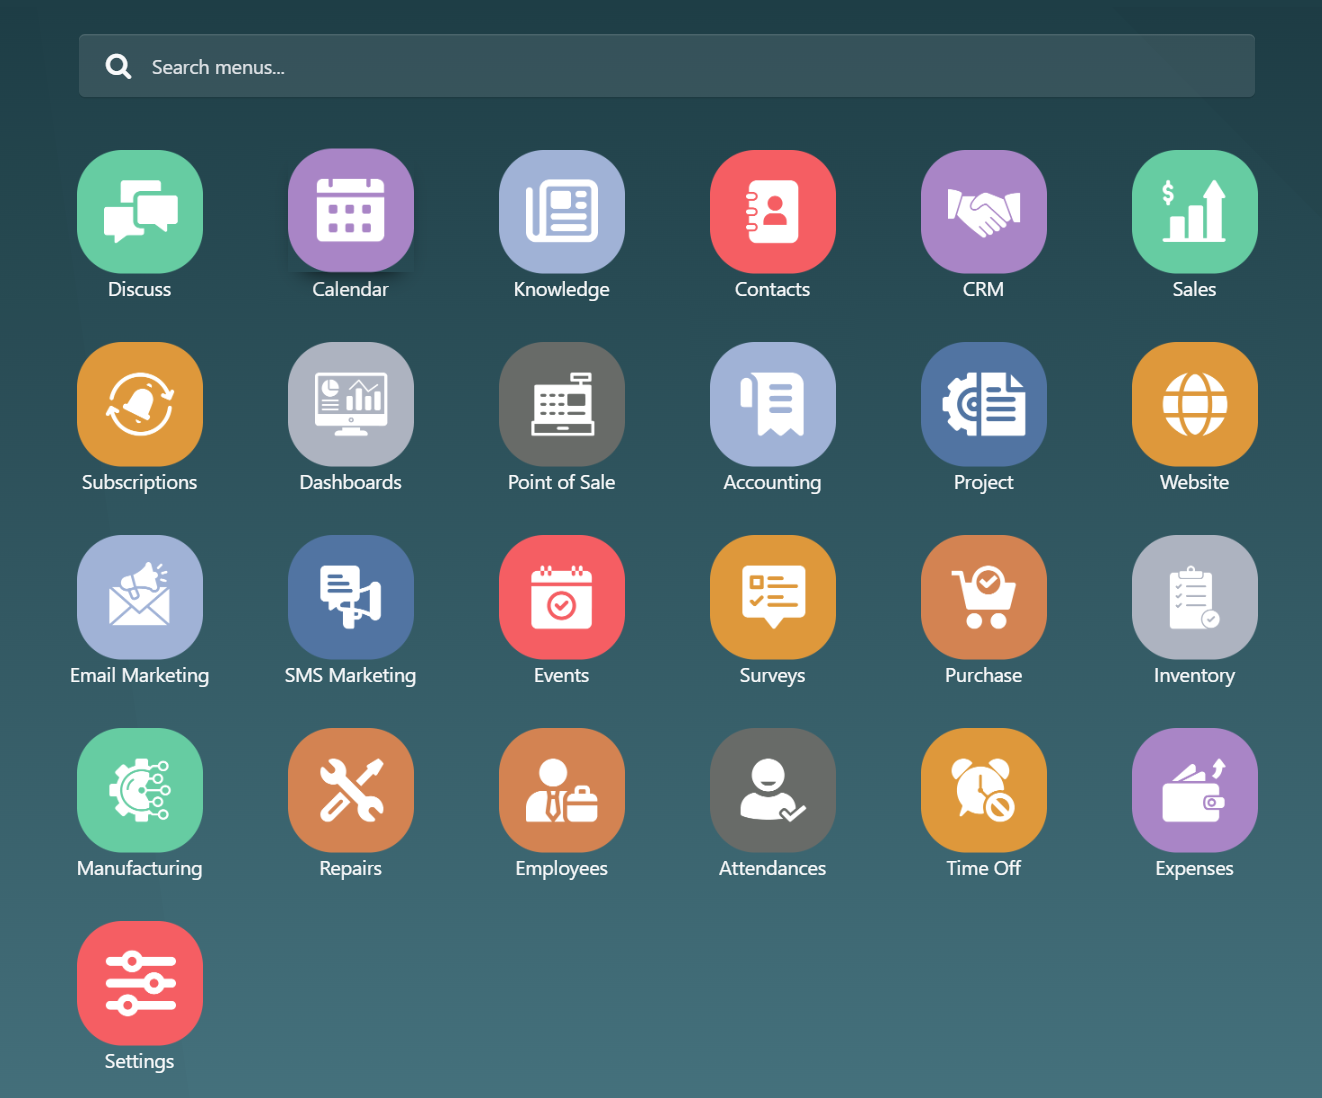Screen dimensions: 1322x1098
Task: Click the Contacts app icon
Action: 773,211
